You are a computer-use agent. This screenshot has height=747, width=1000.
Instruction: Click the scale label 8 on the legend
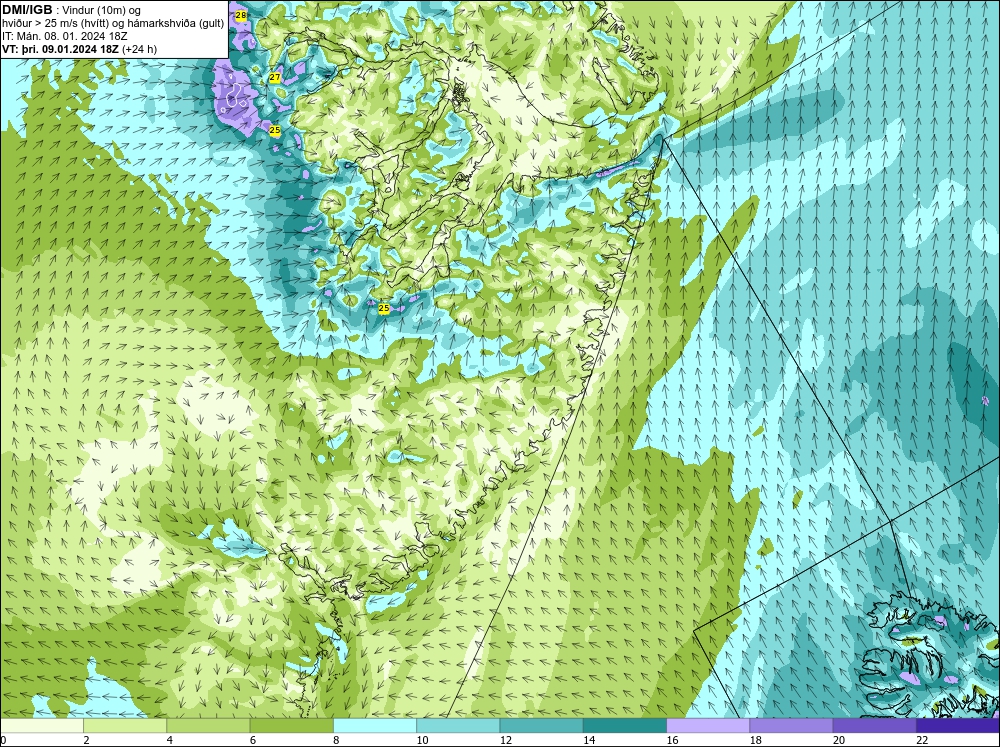(337, 740)
